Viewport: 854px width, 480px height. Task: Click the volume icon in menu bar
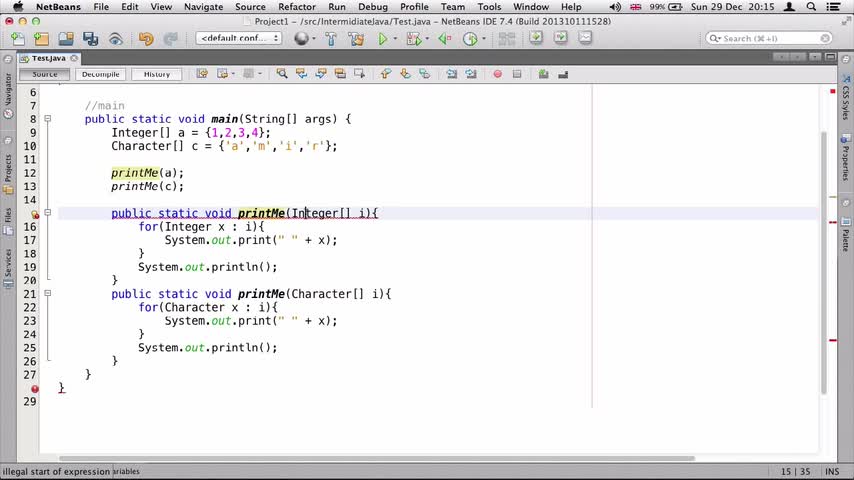[x=615, y=7]
